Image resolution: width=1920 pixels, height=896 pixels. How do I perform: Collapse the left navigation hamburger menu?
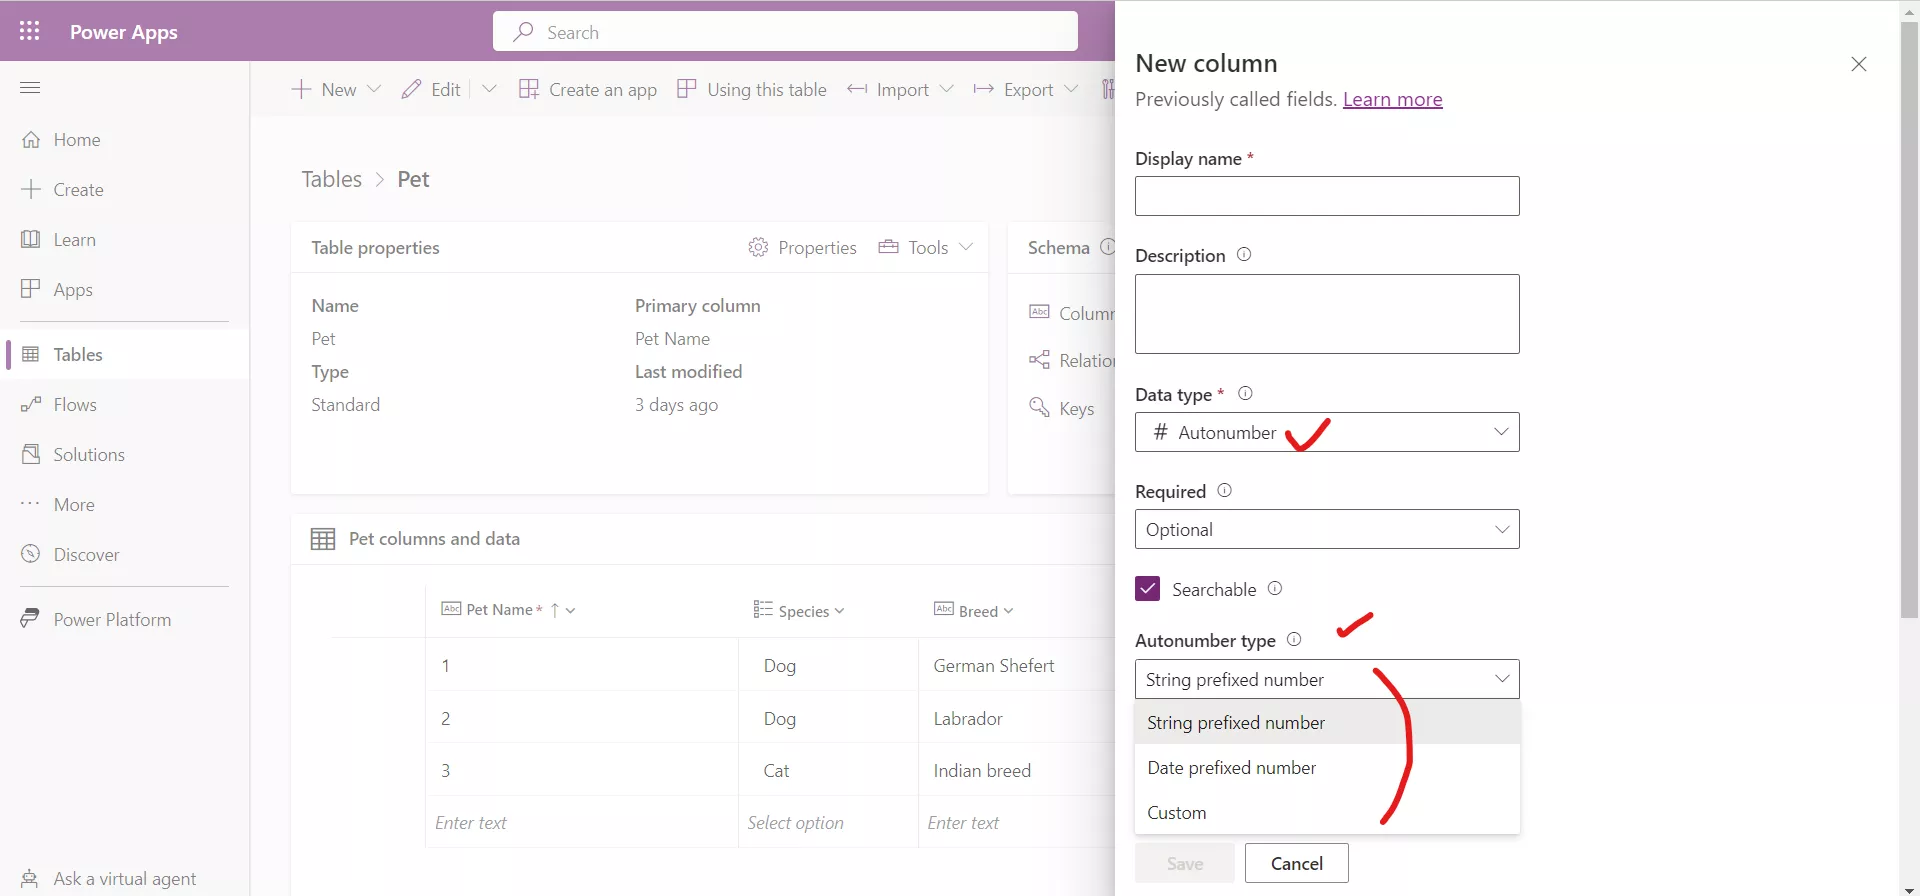[x=30, y=88]
